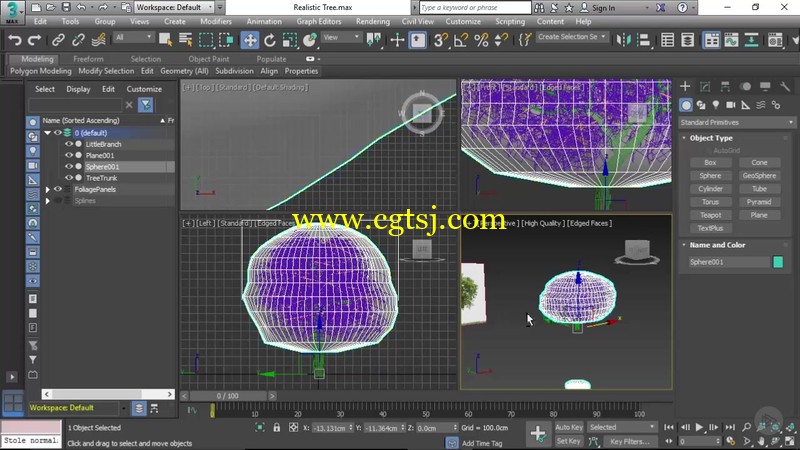The width and height of the screenshot is (800, 450).
Task: Activate Bind to Space Warp tool
Action: [98, 40]
